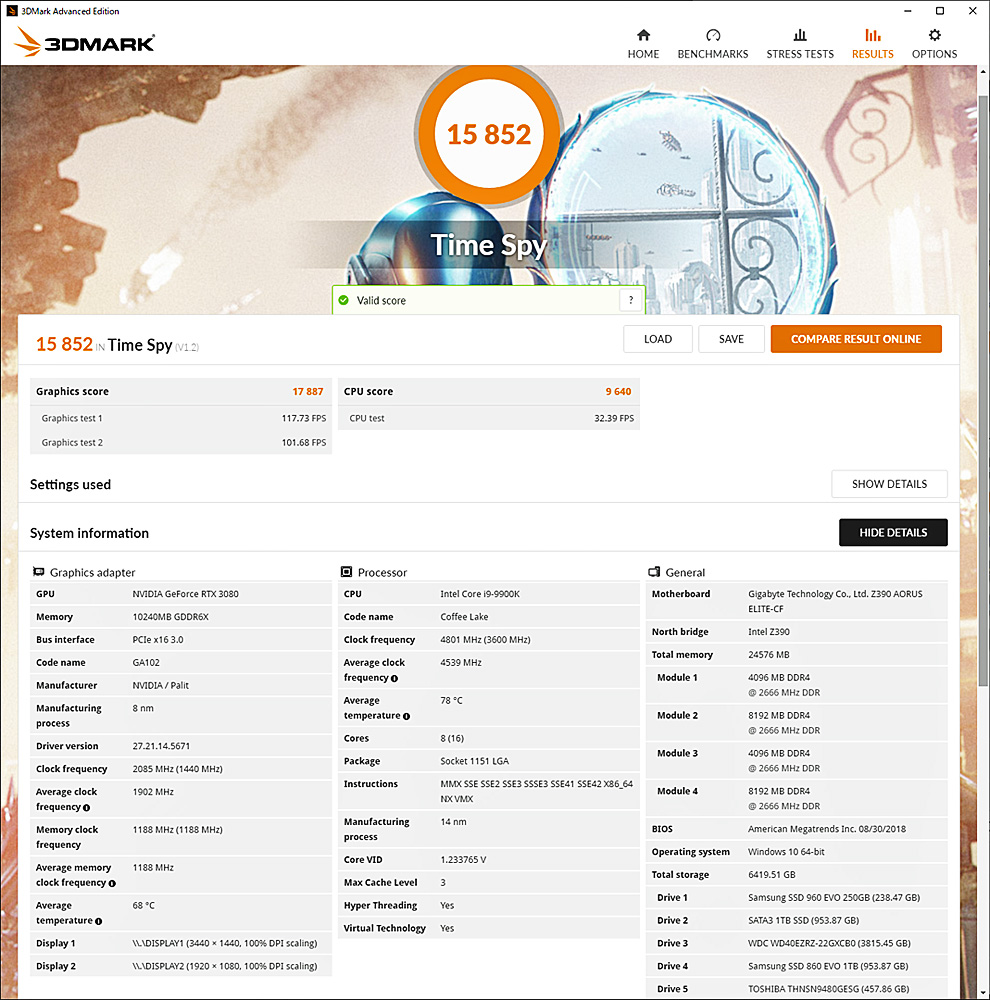Click the General section icon
The width and height of the screenshot is (990, 1000).
pyautogui.click(x=654, y=572)
